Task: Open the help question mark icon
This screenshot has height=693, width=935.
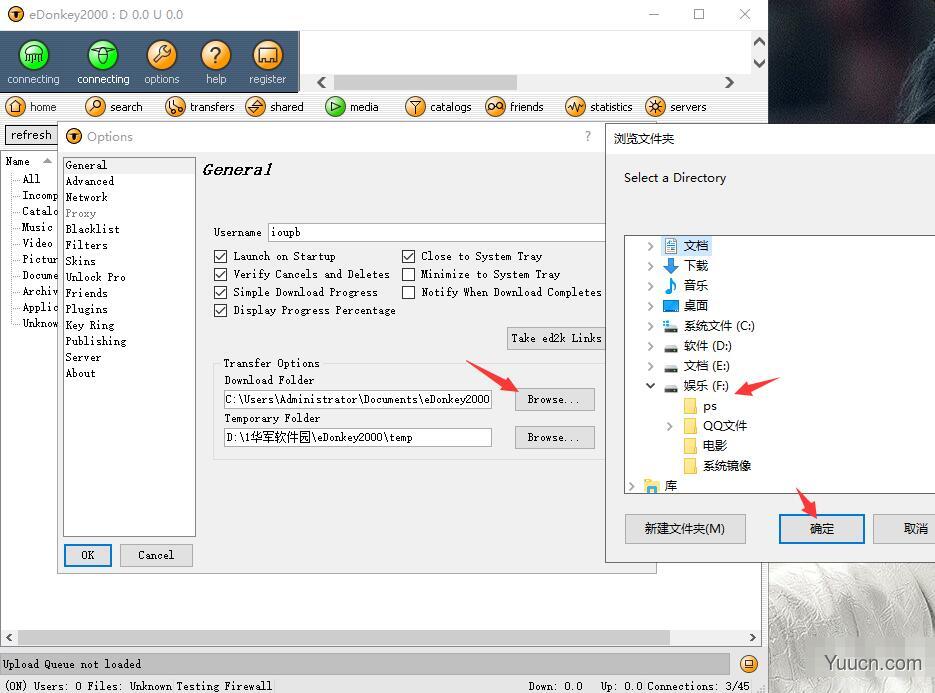Action: point(216,55)
